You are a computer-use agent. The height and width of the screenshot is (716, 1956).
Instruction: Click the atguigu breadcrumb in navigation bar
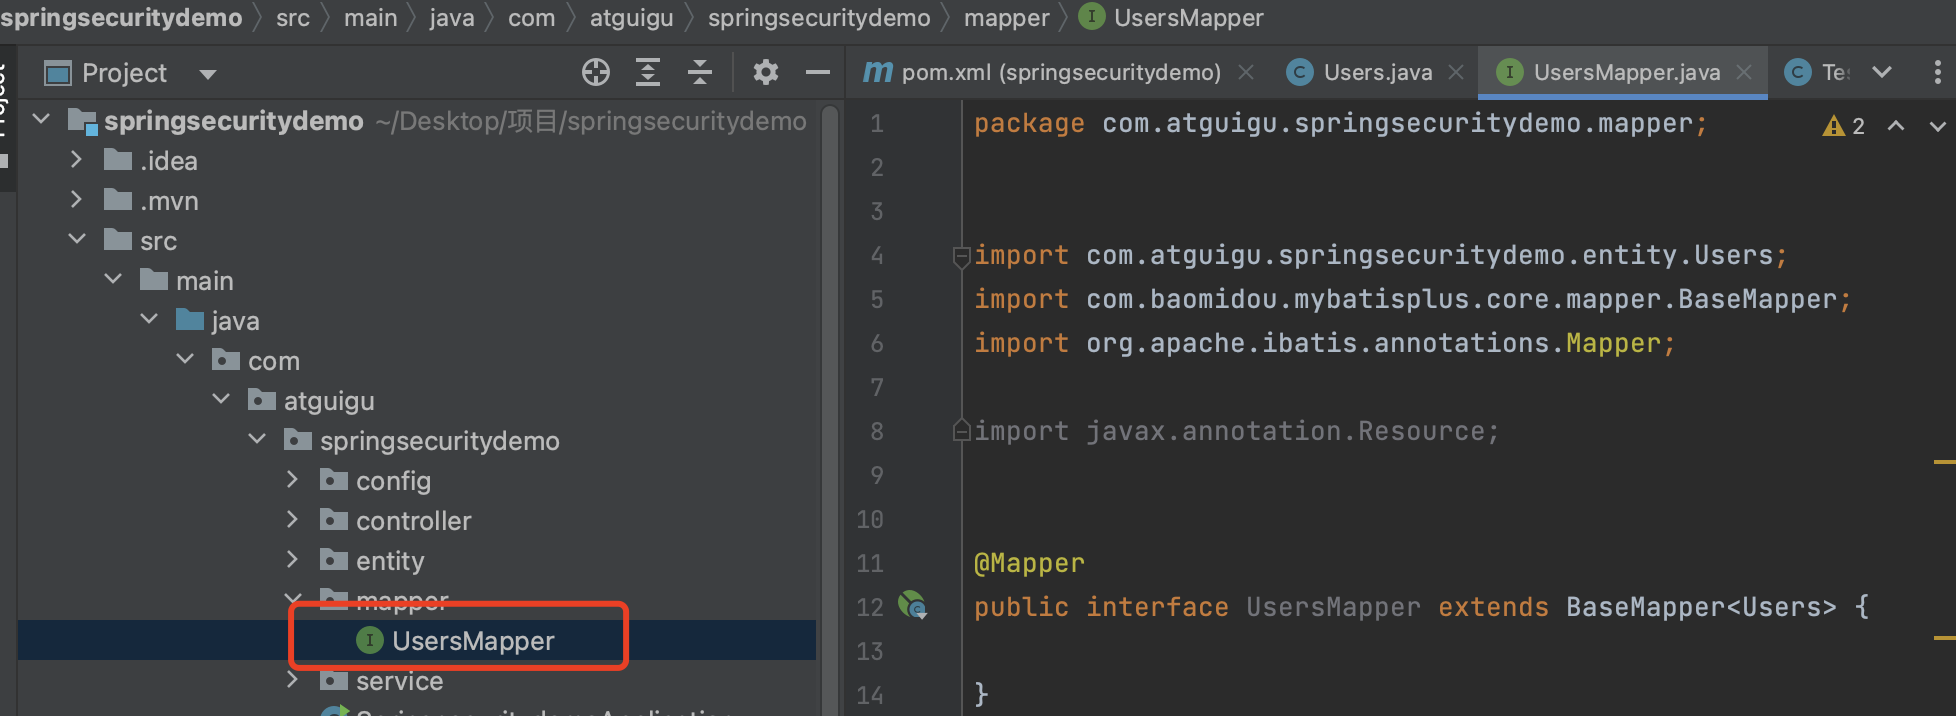631,18
